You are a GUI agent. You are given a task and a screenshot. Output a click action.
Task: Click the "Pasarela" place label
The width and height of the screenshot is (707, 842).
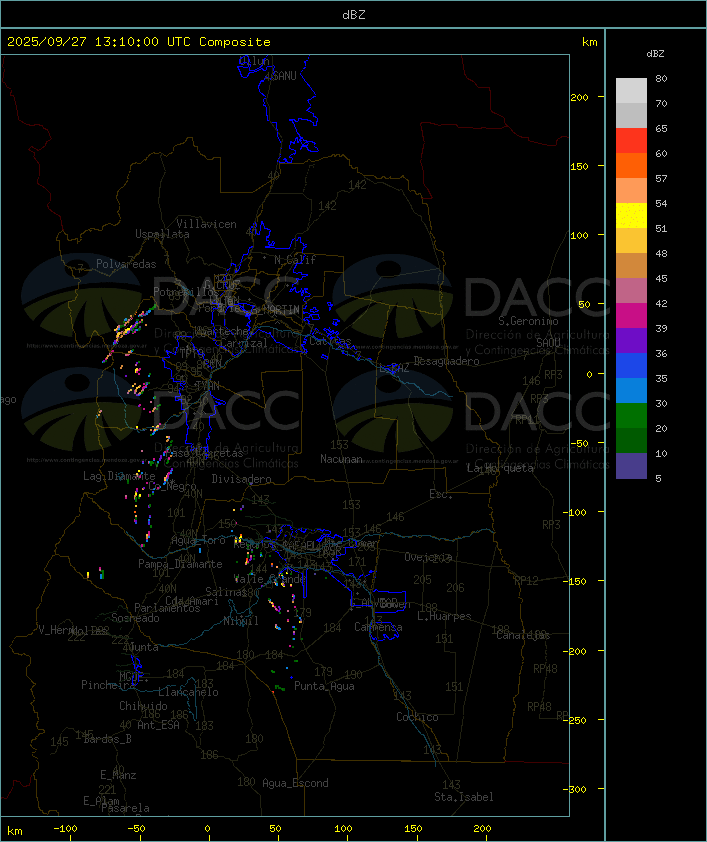point(125,808)
